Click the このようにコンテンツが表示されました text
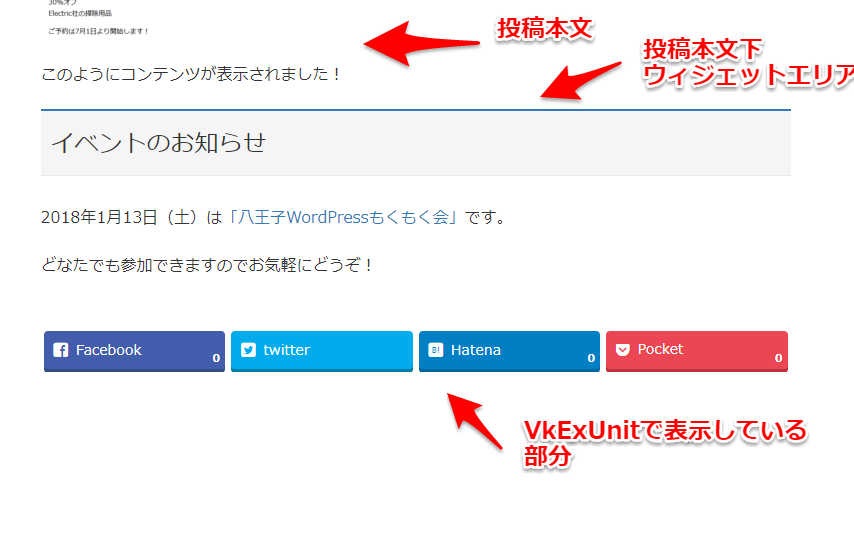This screenshot has width=854, height=554. click(x=190, y=74)
